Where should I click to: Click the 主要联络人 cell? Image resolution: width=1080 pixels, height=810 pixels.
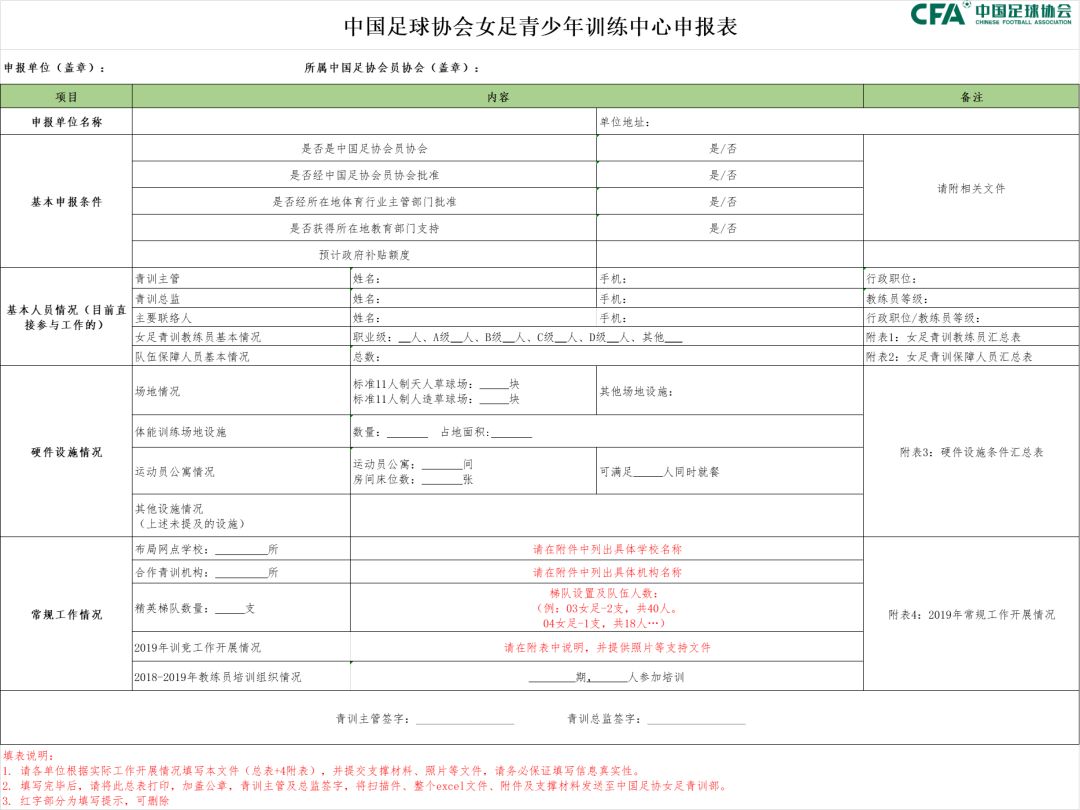click(x=242, y=318)
